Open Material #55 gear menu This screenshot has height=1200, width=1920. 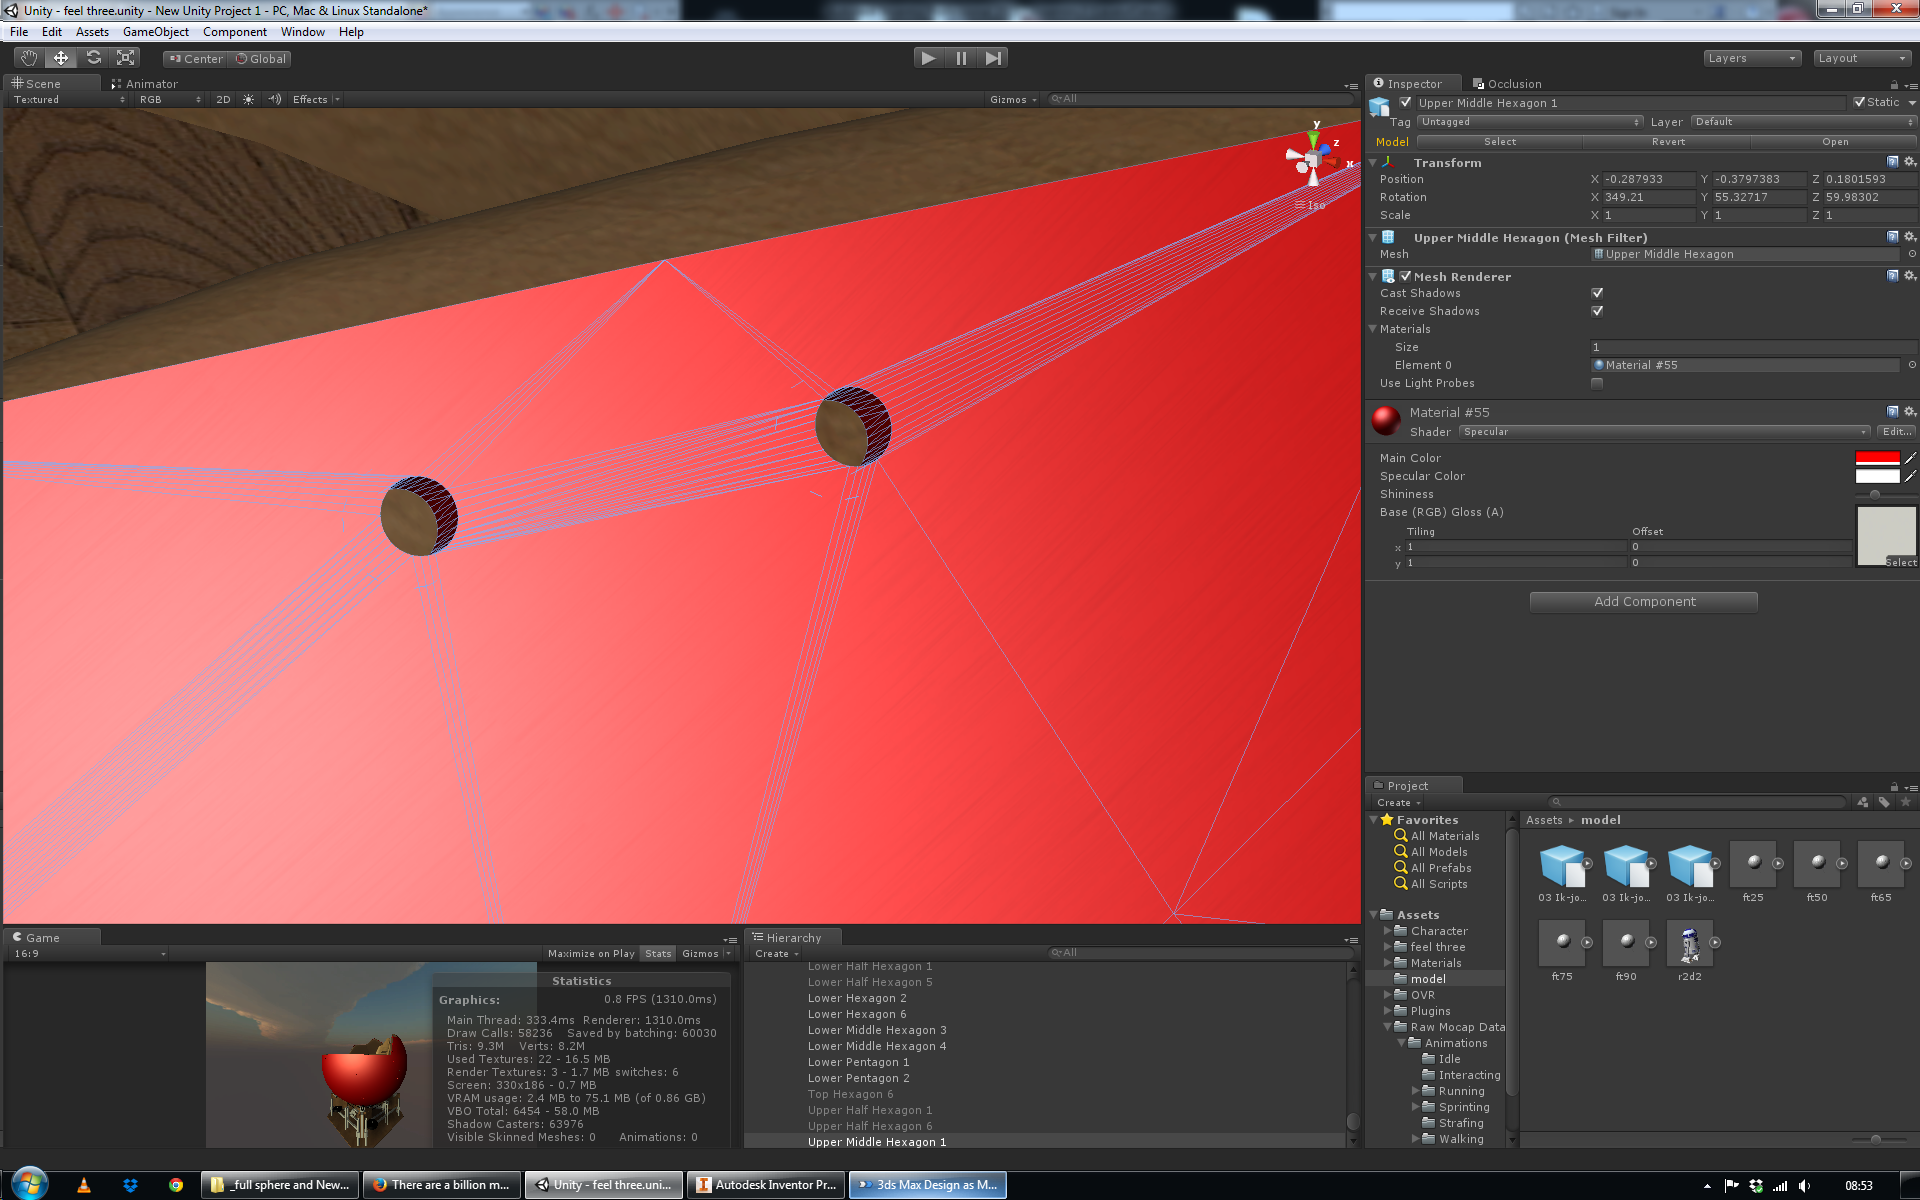(x=1909, y=412)
